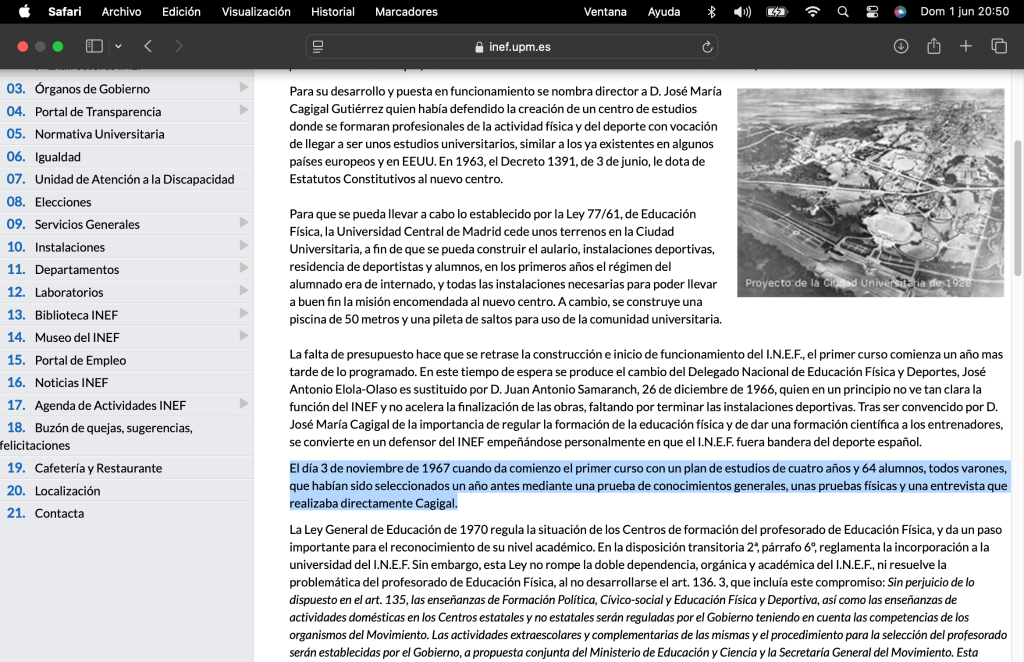Show the tab overview
This screenshot has height=662, width=1024.
click(999, 46)
